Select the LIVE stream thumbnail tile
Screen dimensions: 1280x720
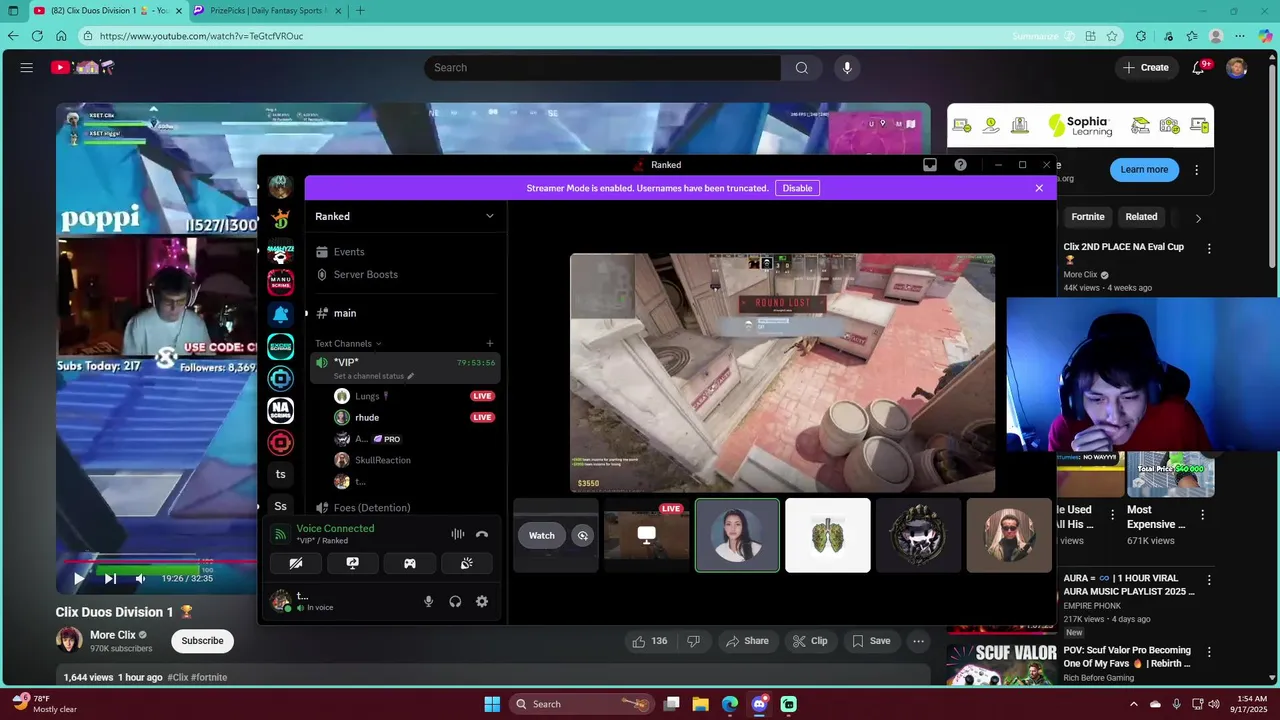pos(646,535)
